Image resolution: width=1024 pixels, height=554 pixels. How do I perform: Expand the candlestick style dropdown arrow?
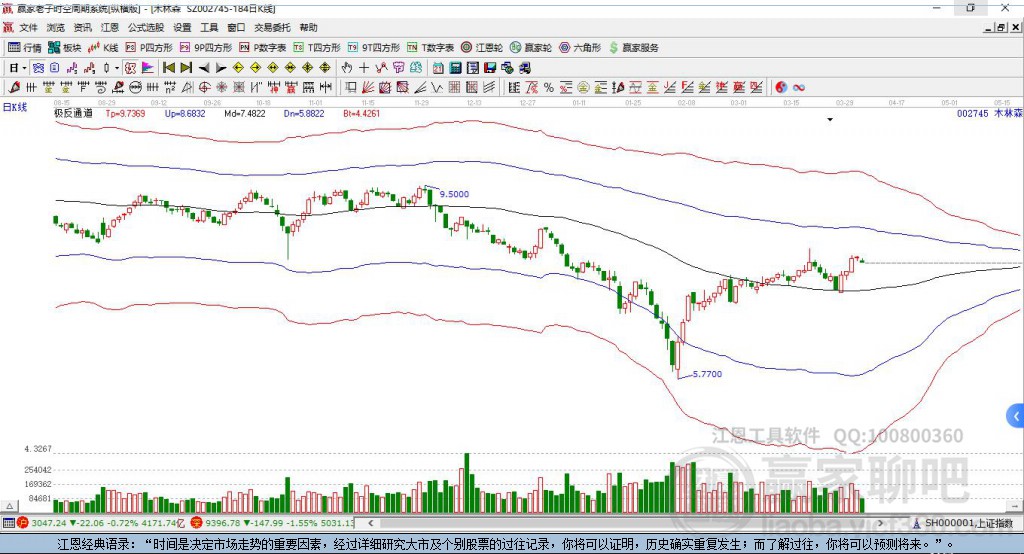[x=117, y=68]
